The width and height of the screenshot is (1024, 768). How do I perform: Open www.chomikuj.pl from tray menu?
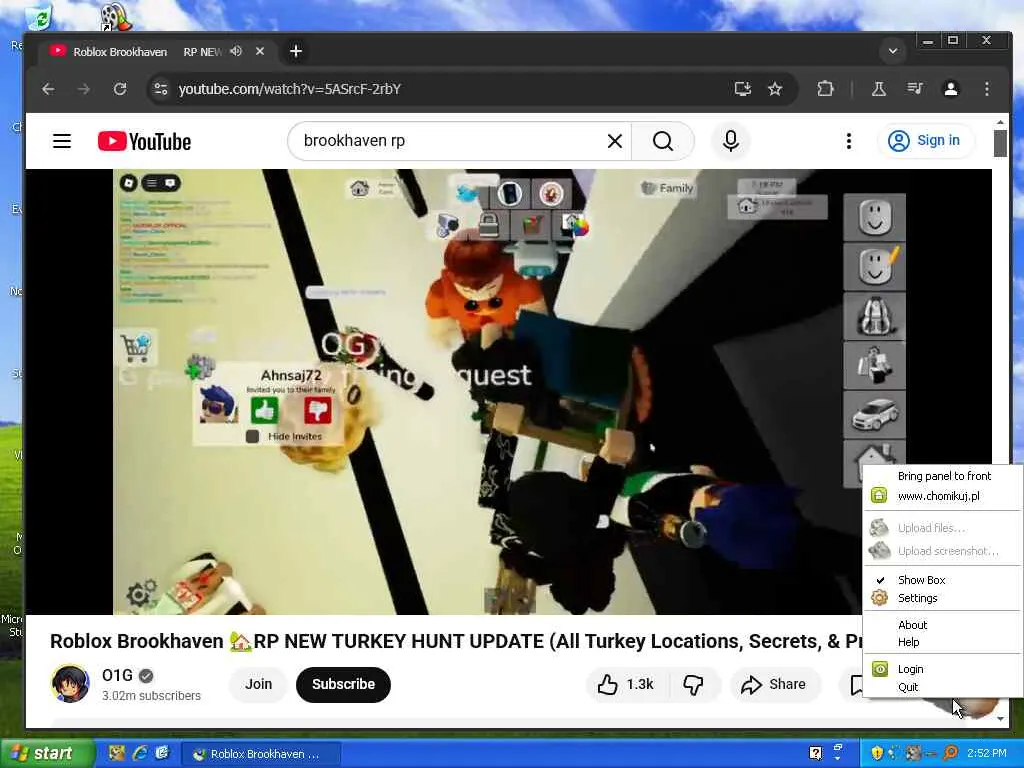pos(938,496)
